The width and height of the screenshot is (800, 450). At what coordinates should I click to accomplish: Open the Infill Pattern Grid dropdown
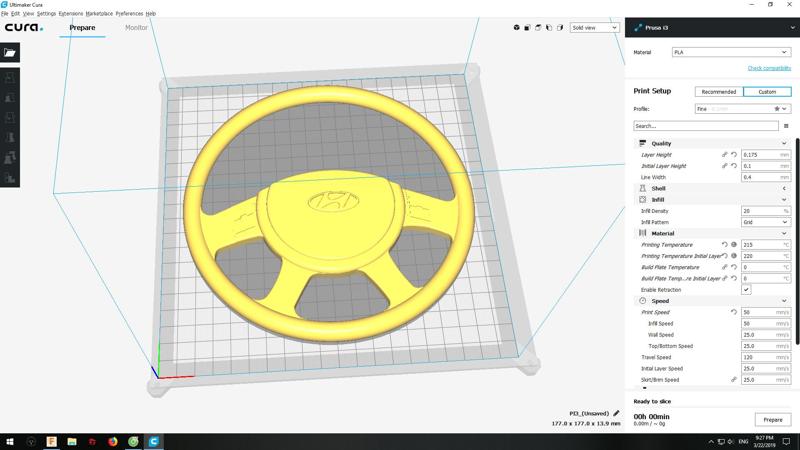(766, 222)
